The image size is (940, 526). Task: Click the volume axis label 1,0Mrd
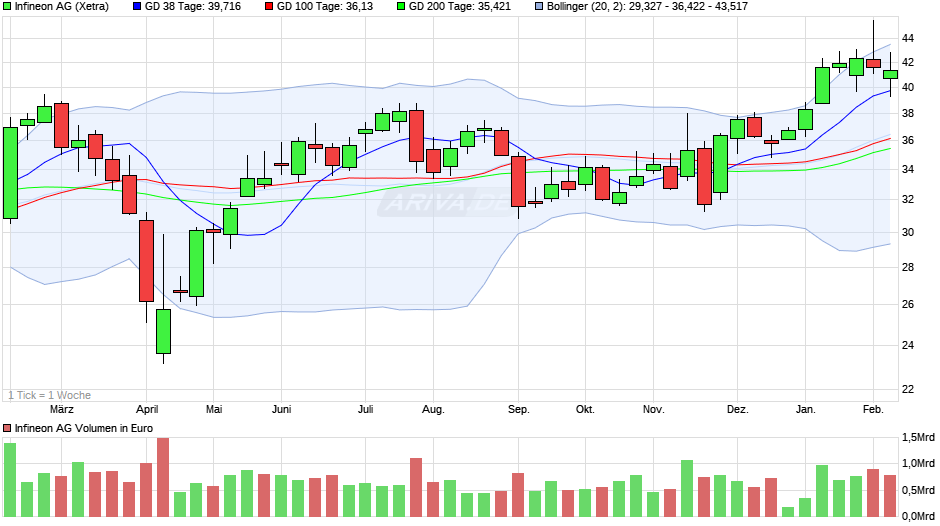click(918, 463)
